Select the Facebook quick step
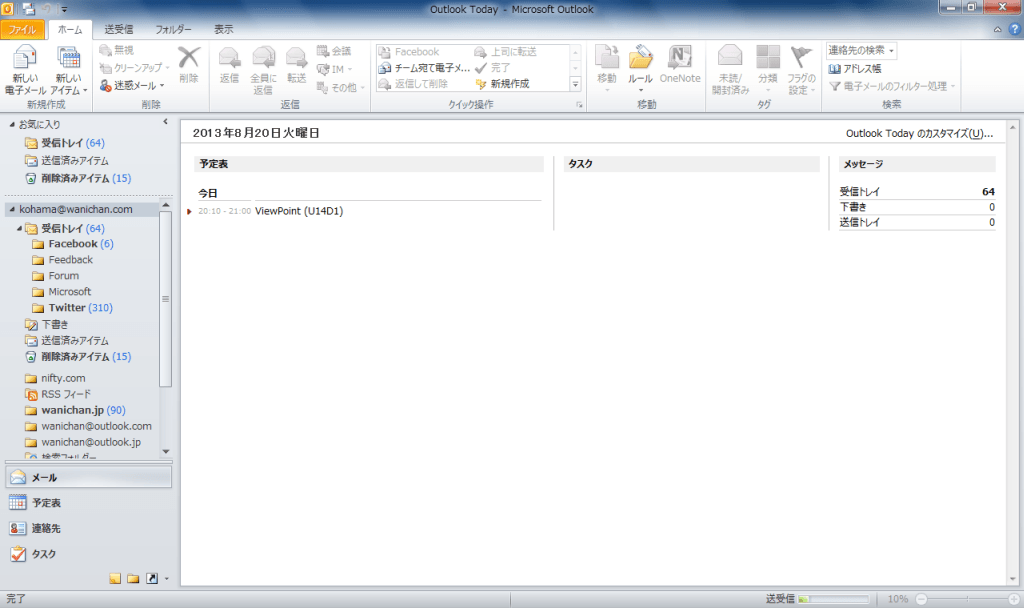The image size is (1024, 608). 409,52
